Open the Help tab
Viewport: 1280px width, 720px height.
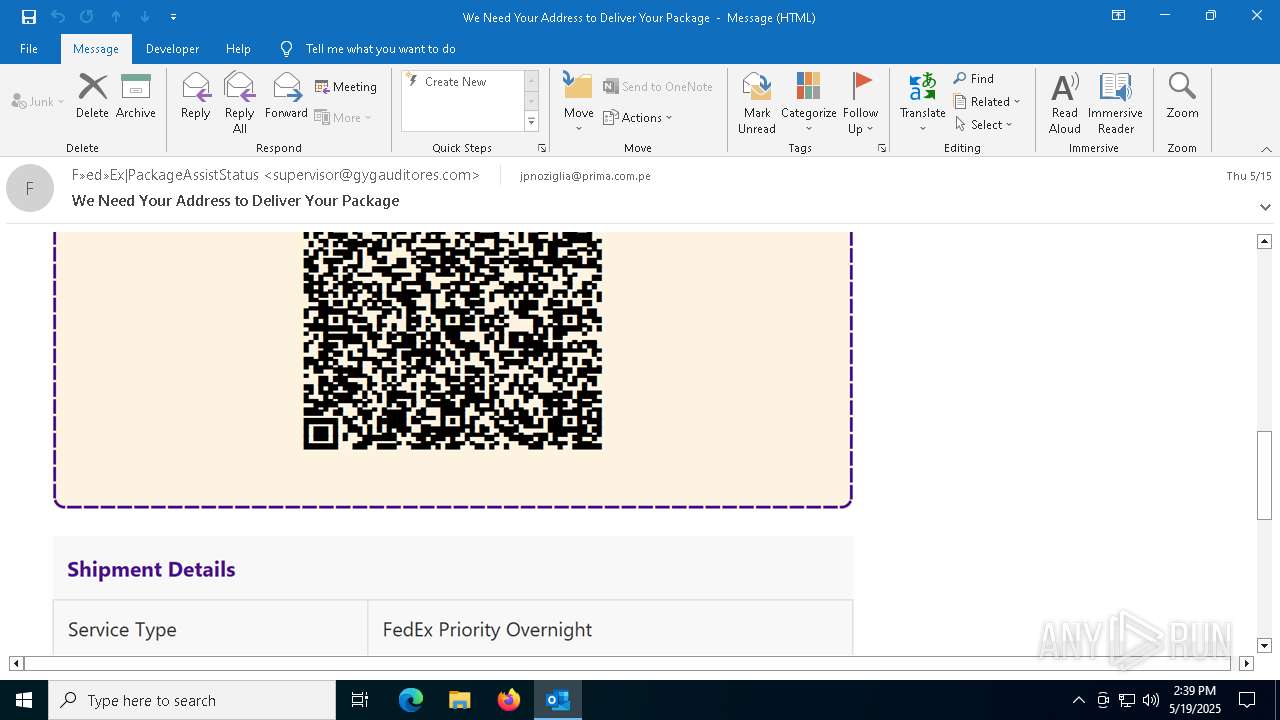(238, 48)
